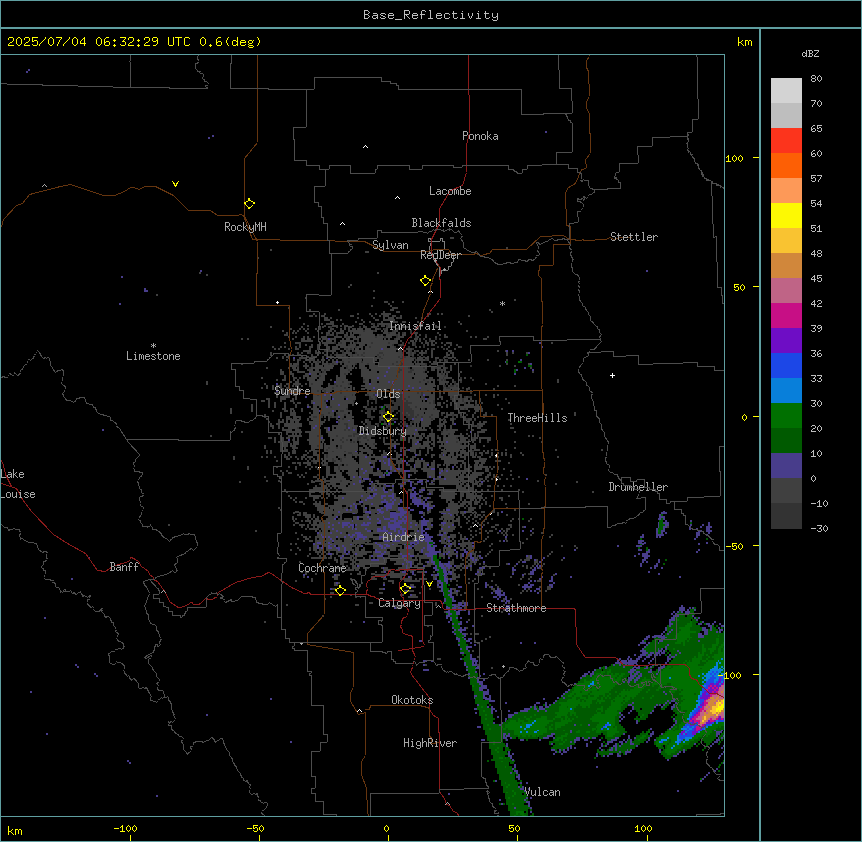Click the Drumheller city label

[x=638, y=487]
